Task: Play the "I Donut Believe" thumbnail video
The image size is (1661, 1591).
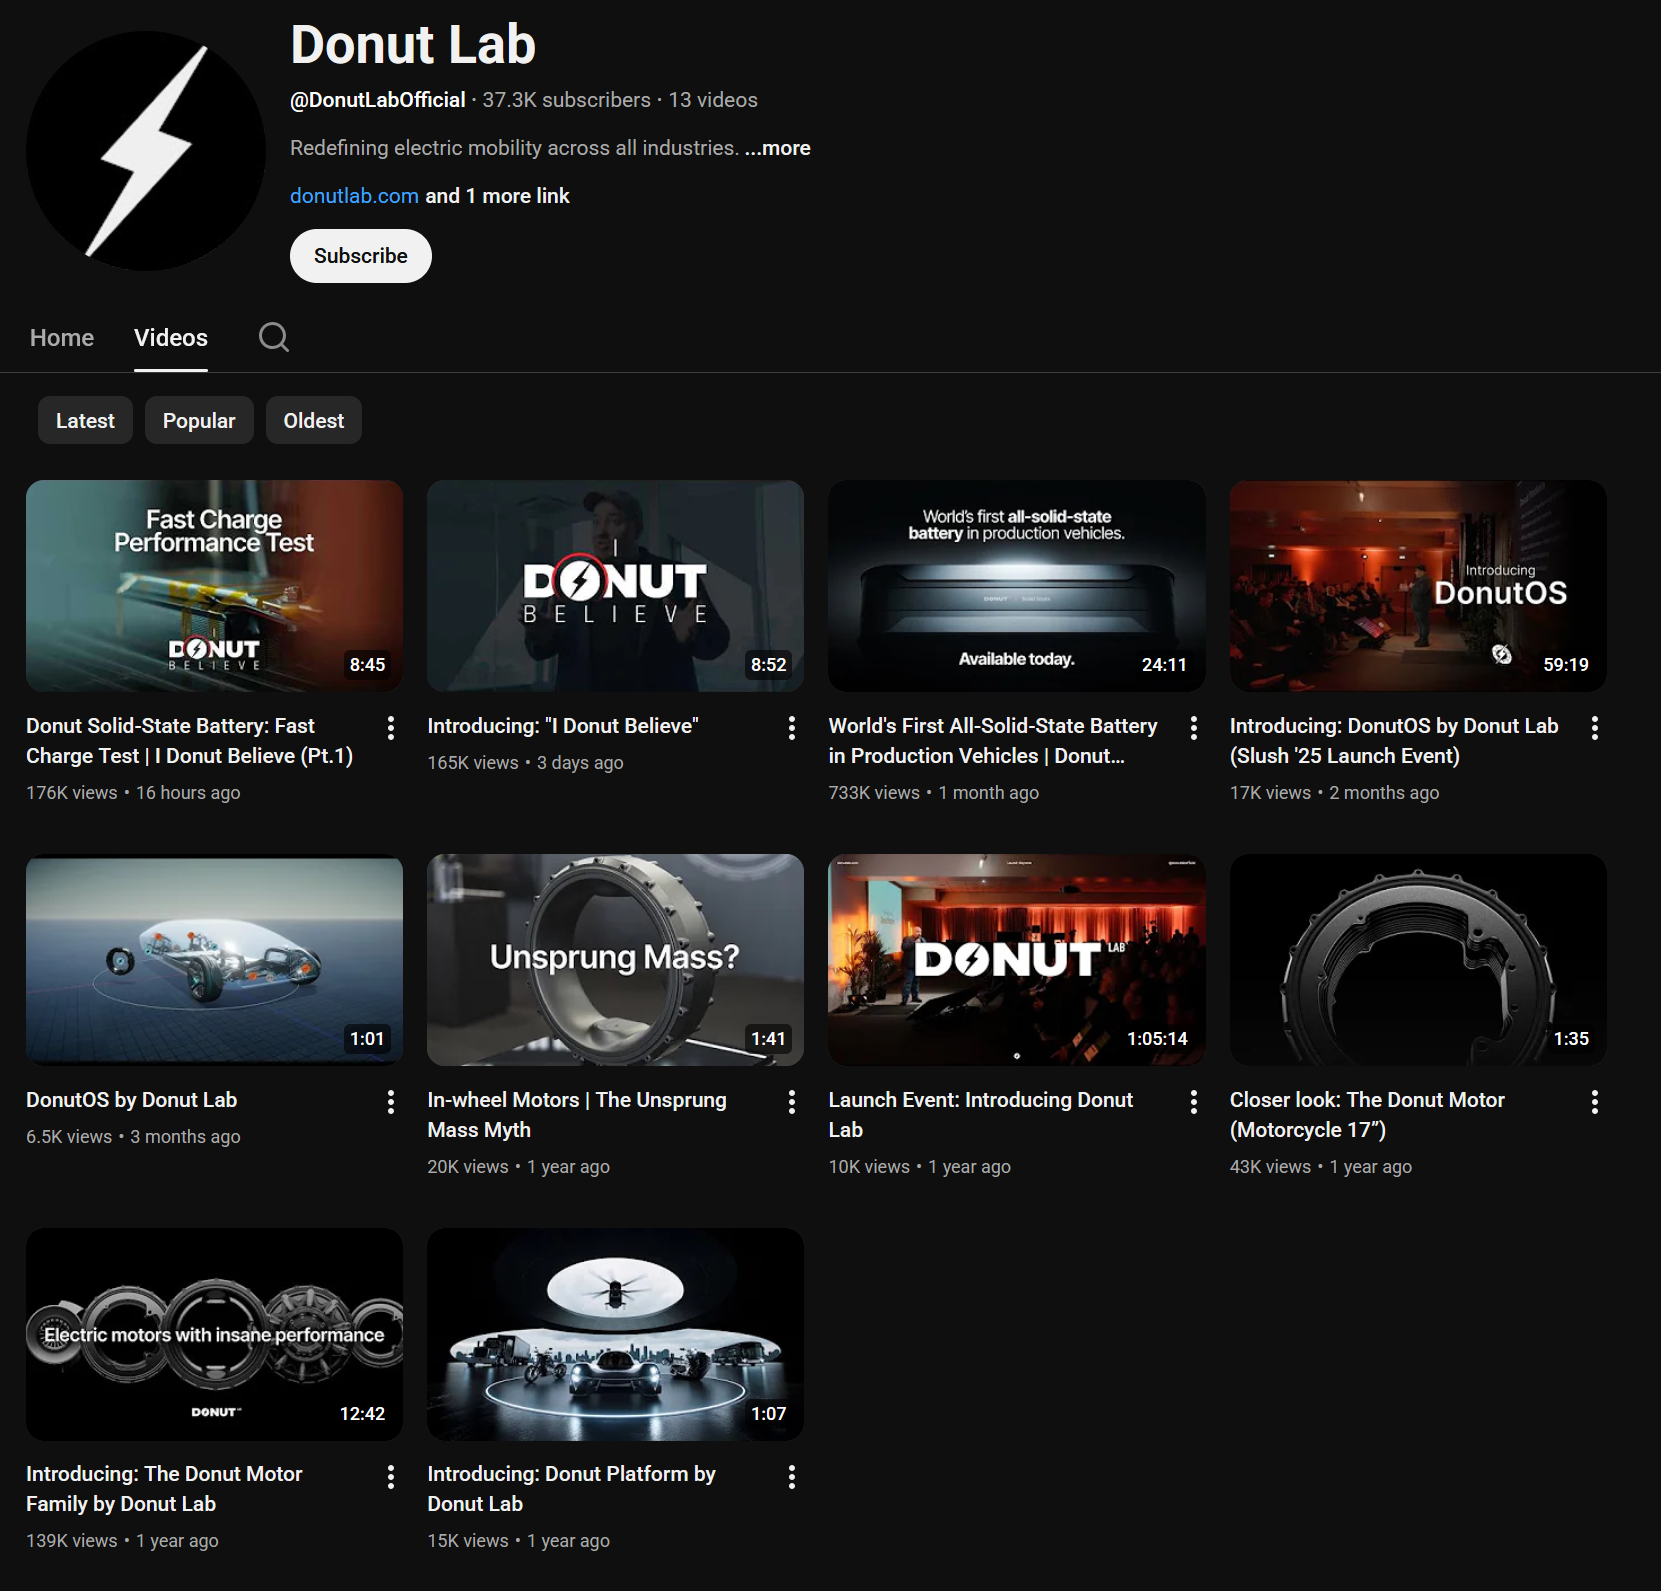Action: tap(615, 586)
